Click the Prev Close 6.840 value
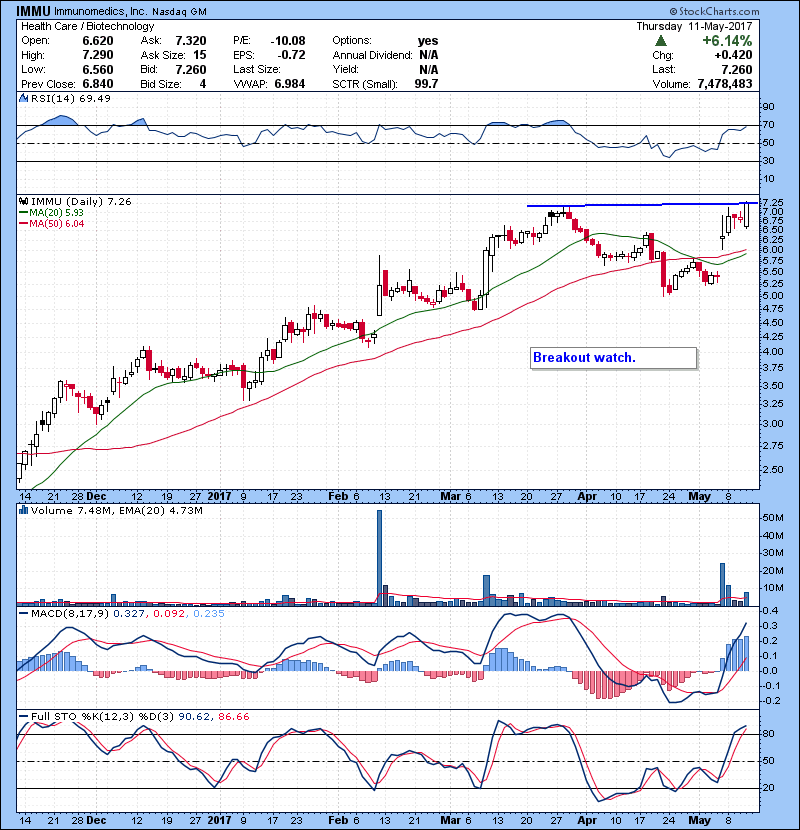Image resolution: width=800 pixels, height=830 pixels. pyautogui.click(x=98, y=84)
